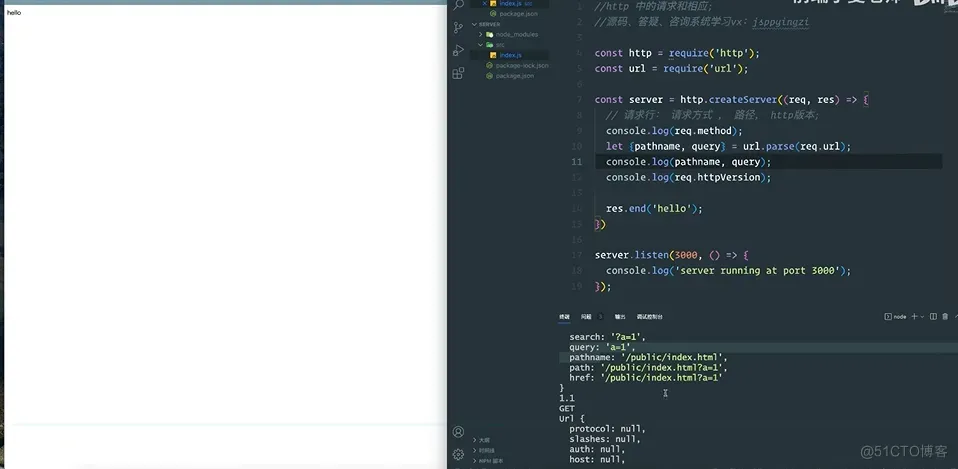Close index.js in the open editors list
958x469 pixels.
click(x=484, y=4)
